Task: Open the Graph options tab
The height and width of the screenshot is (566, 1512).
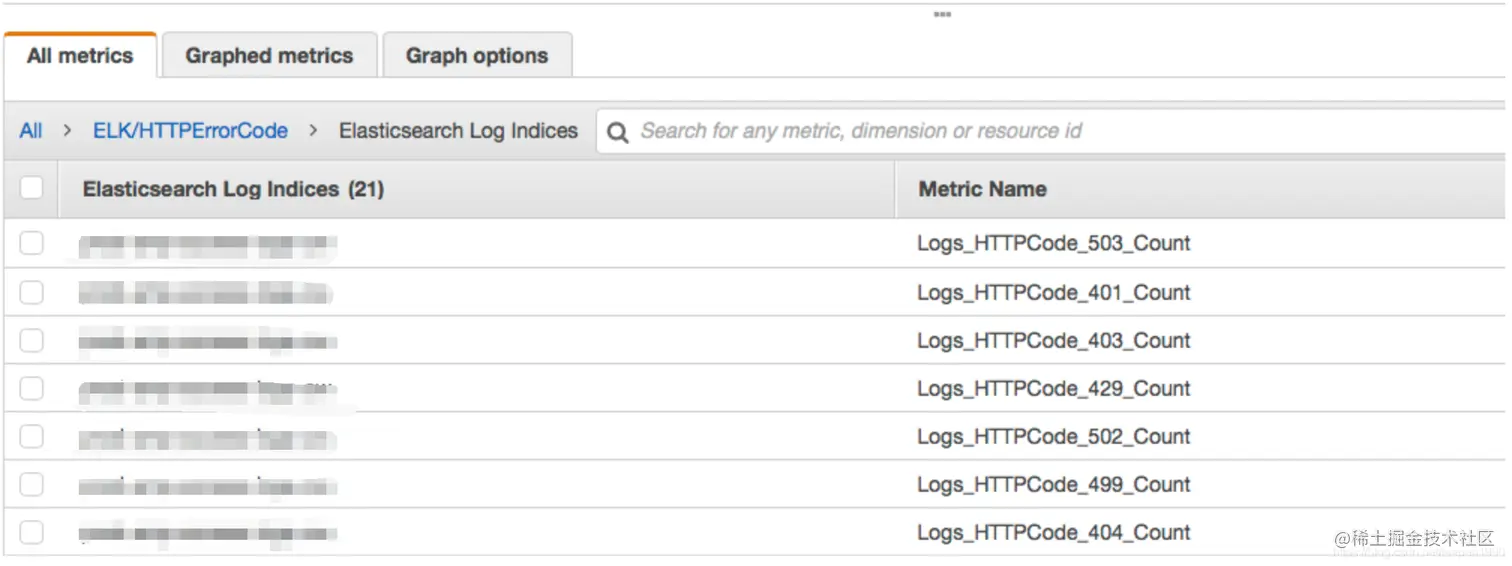Action: click(x=477, y=56)
